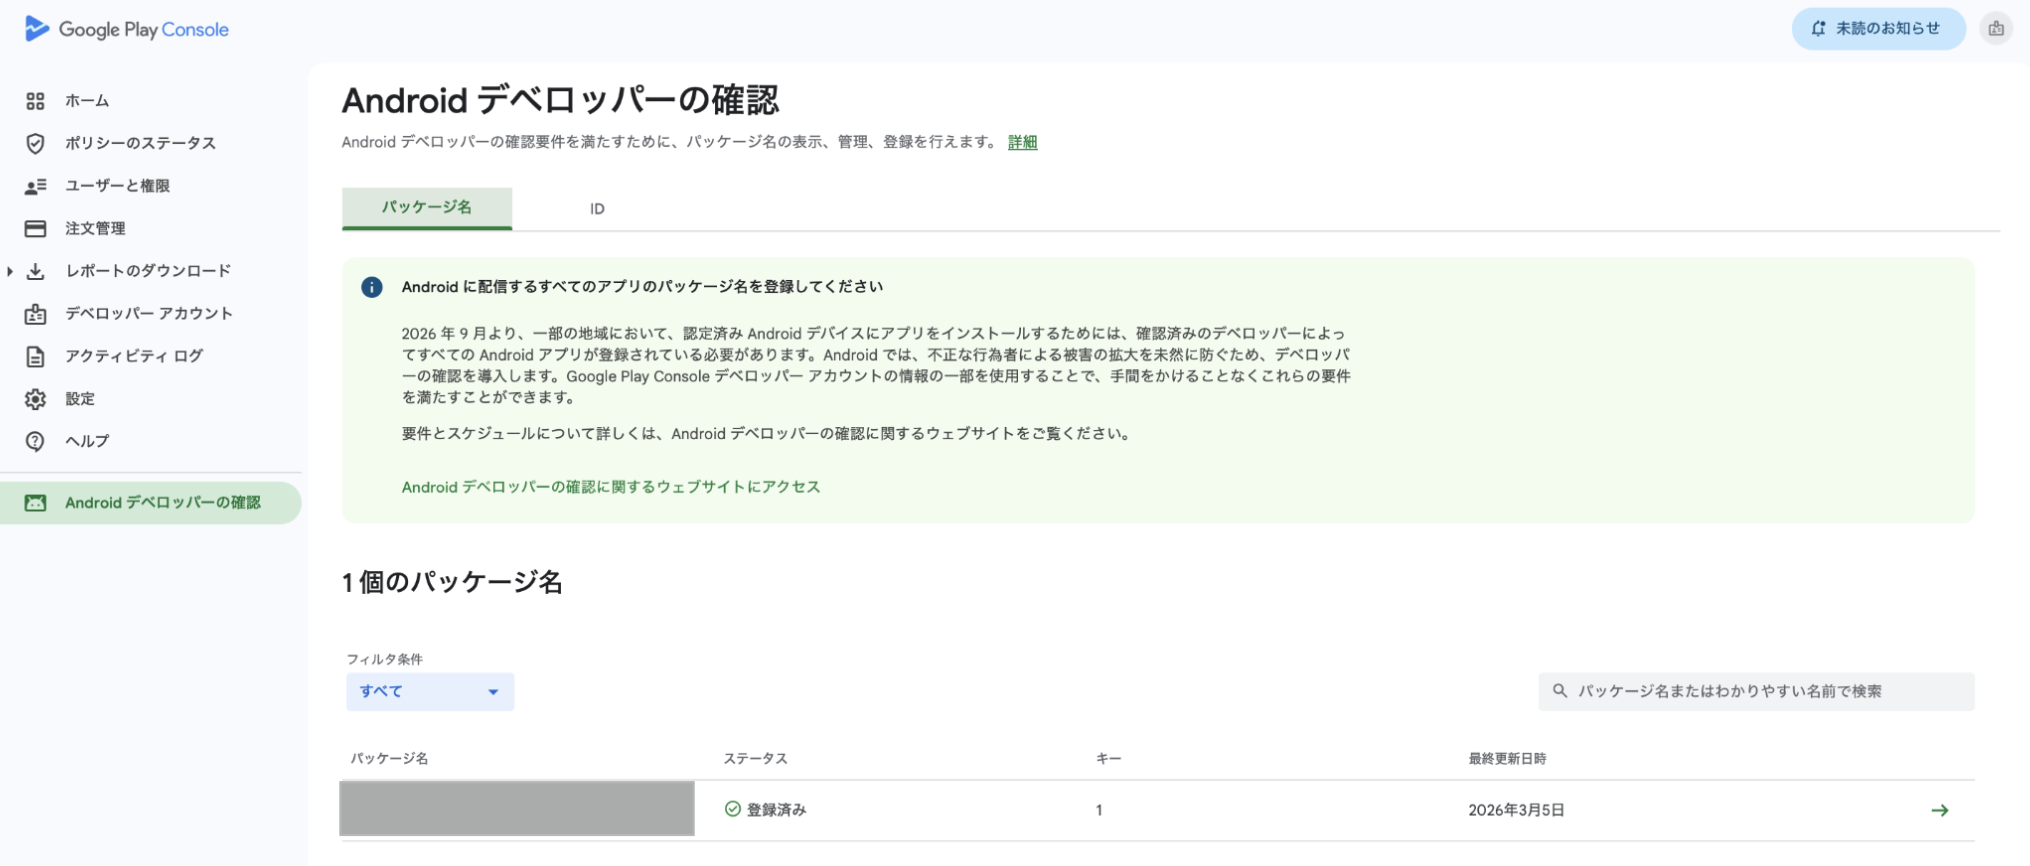This screenshot has width=2030, height=866.
Task: Click the 登録済み status text
Action: point(776,810)
